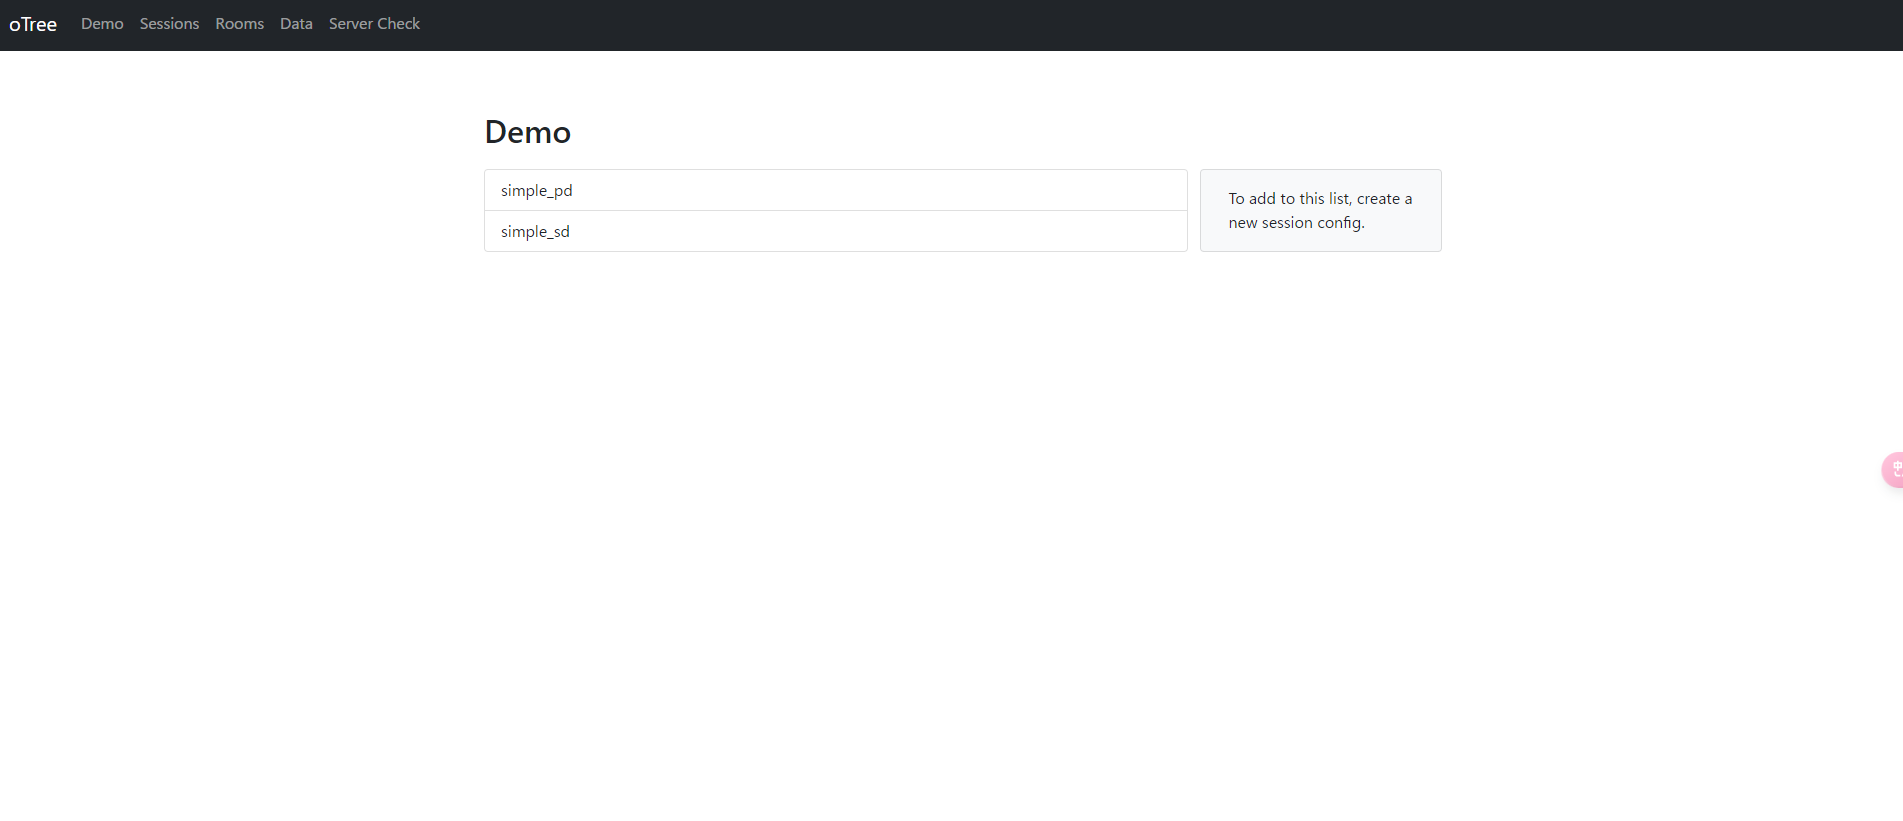The height and width of the screenshot is (821, 1903).
Task: Switch to the Rooms tab in the header
Action: point(239,24)
